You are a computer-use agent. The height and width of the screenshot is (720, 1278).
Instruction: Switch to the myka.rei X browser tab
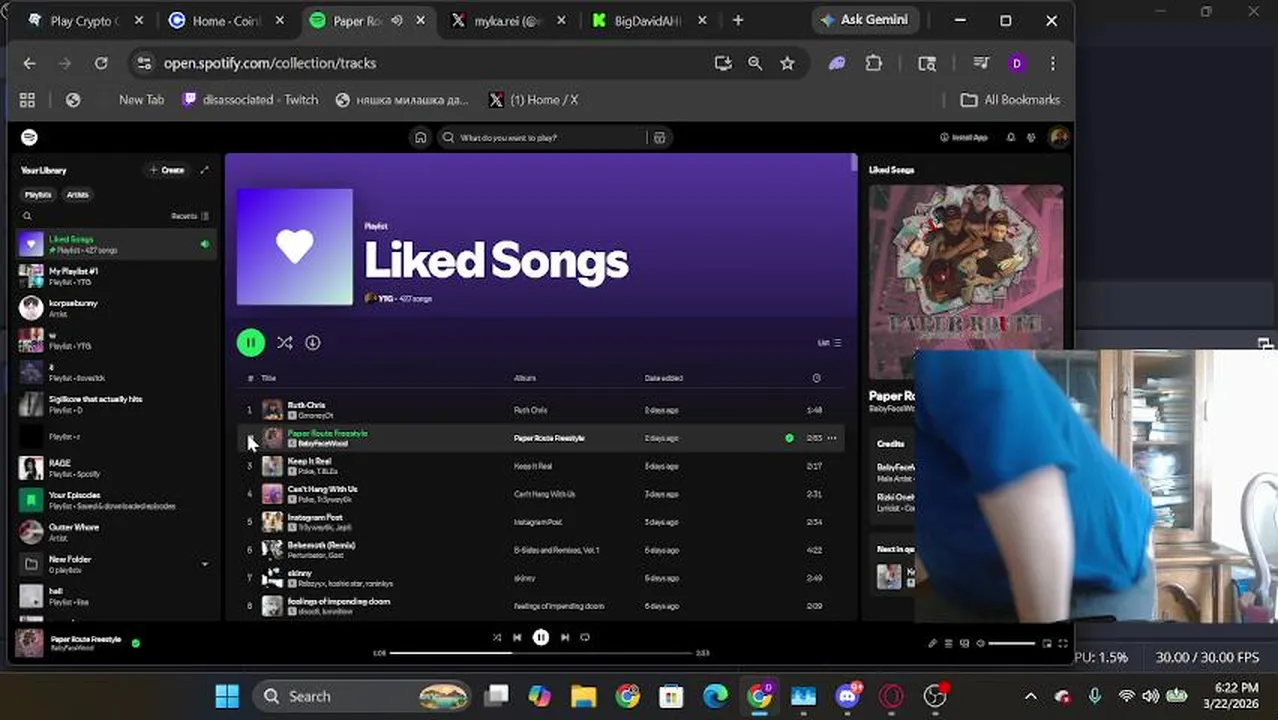pyautogui.click(x=510, y=20)
